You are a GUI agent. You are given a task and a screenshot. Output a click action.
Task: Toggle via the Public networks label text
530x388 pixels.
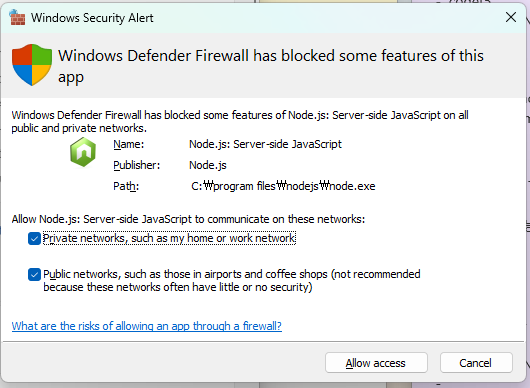(232, 281)
